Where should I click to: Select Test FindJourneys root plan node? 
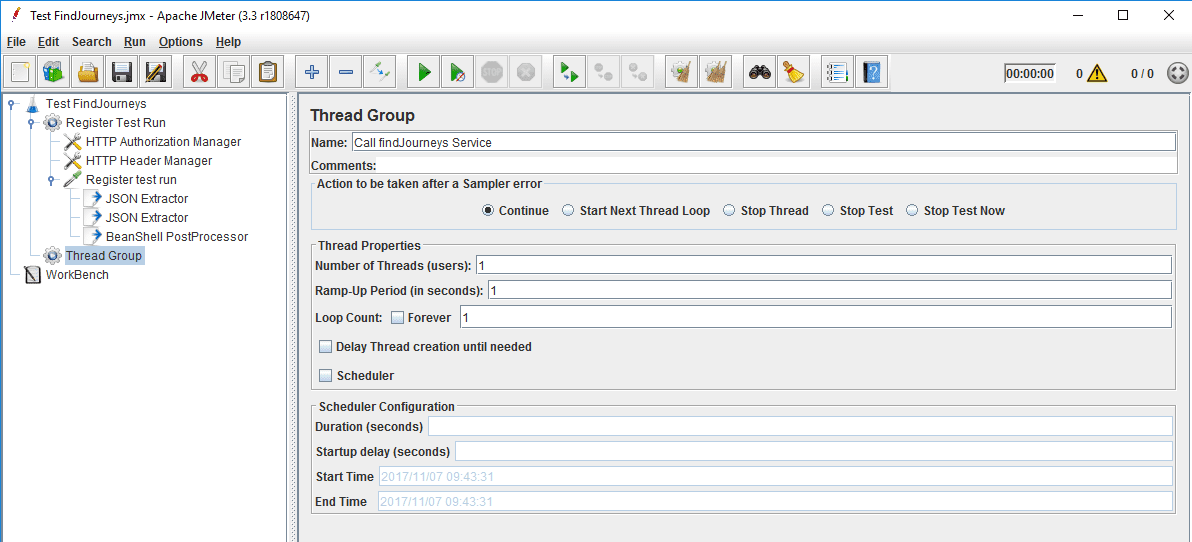pos(96,103)
